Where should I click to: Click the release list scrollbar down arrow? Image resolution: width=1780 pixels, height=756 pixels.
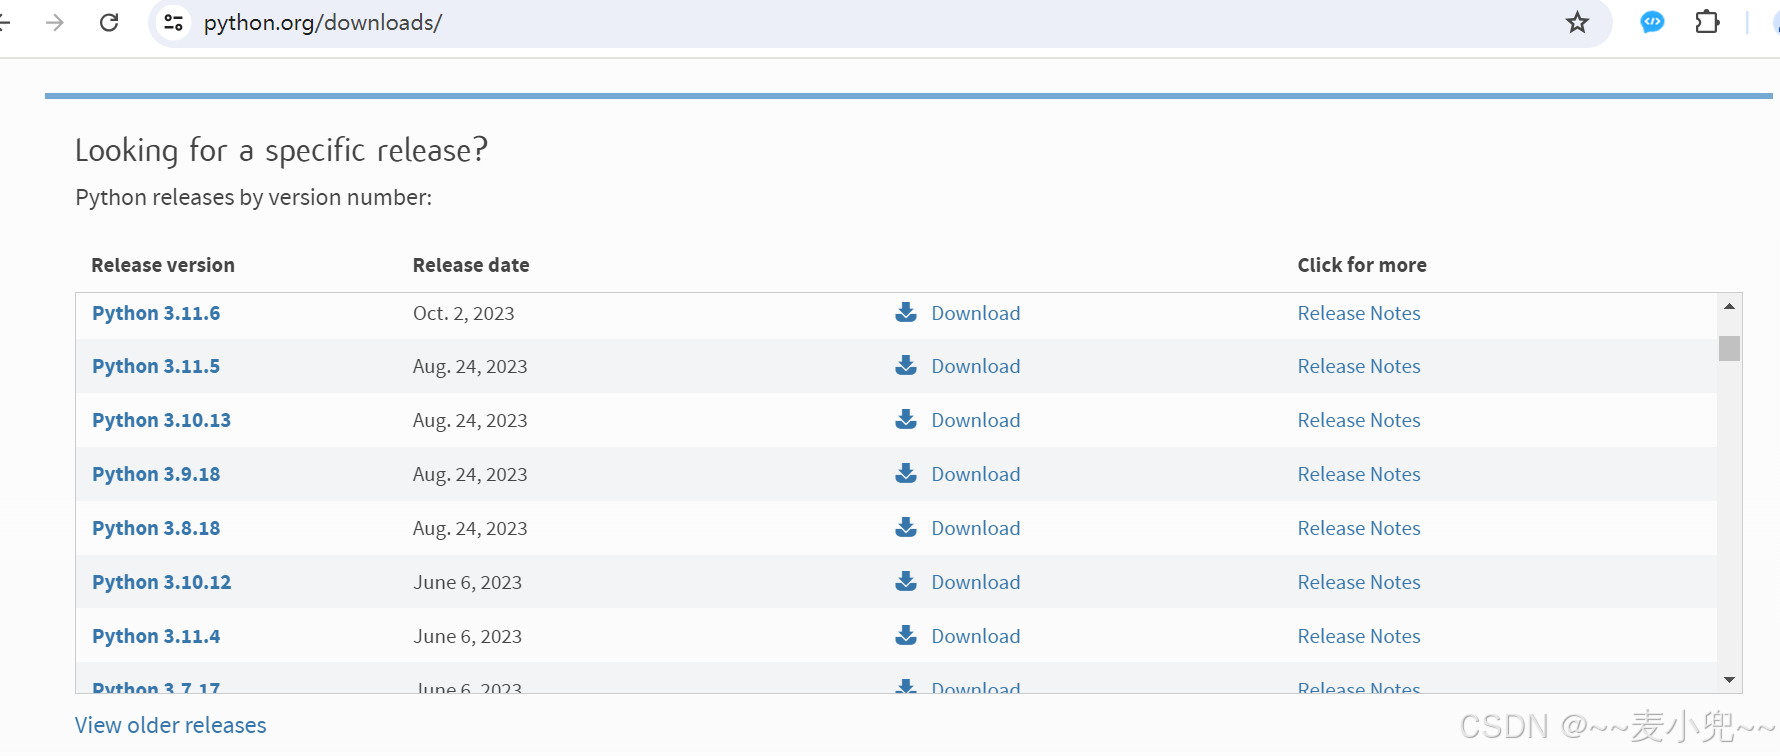1729,680
